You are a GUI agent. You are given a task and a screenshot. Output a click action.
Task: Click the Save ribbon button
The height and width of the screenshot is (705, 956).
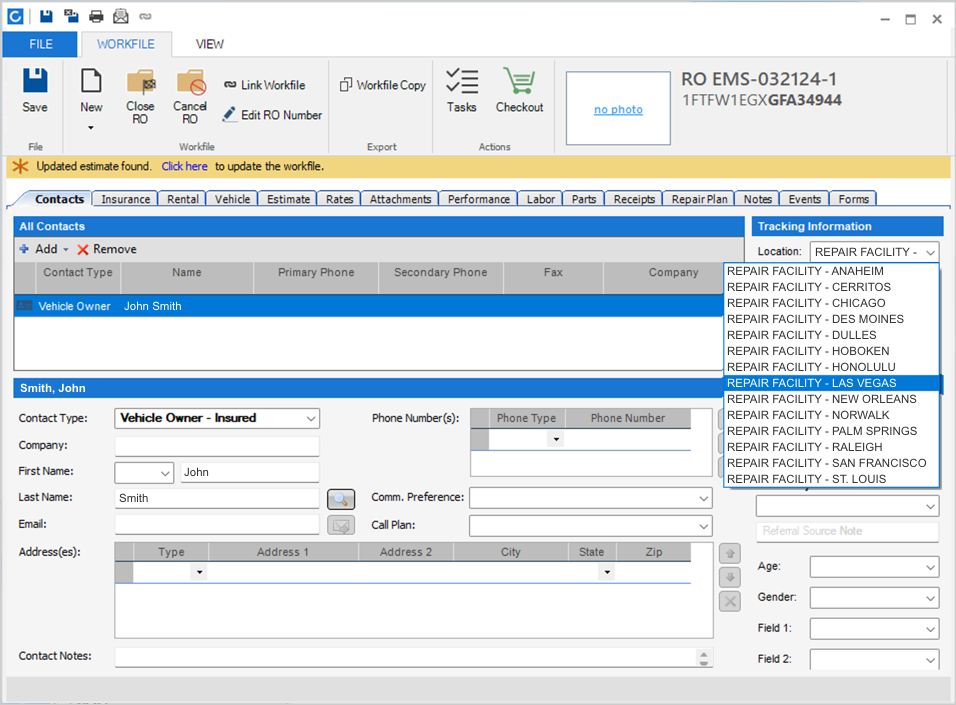pyautogui.click(x=35, y=90)
